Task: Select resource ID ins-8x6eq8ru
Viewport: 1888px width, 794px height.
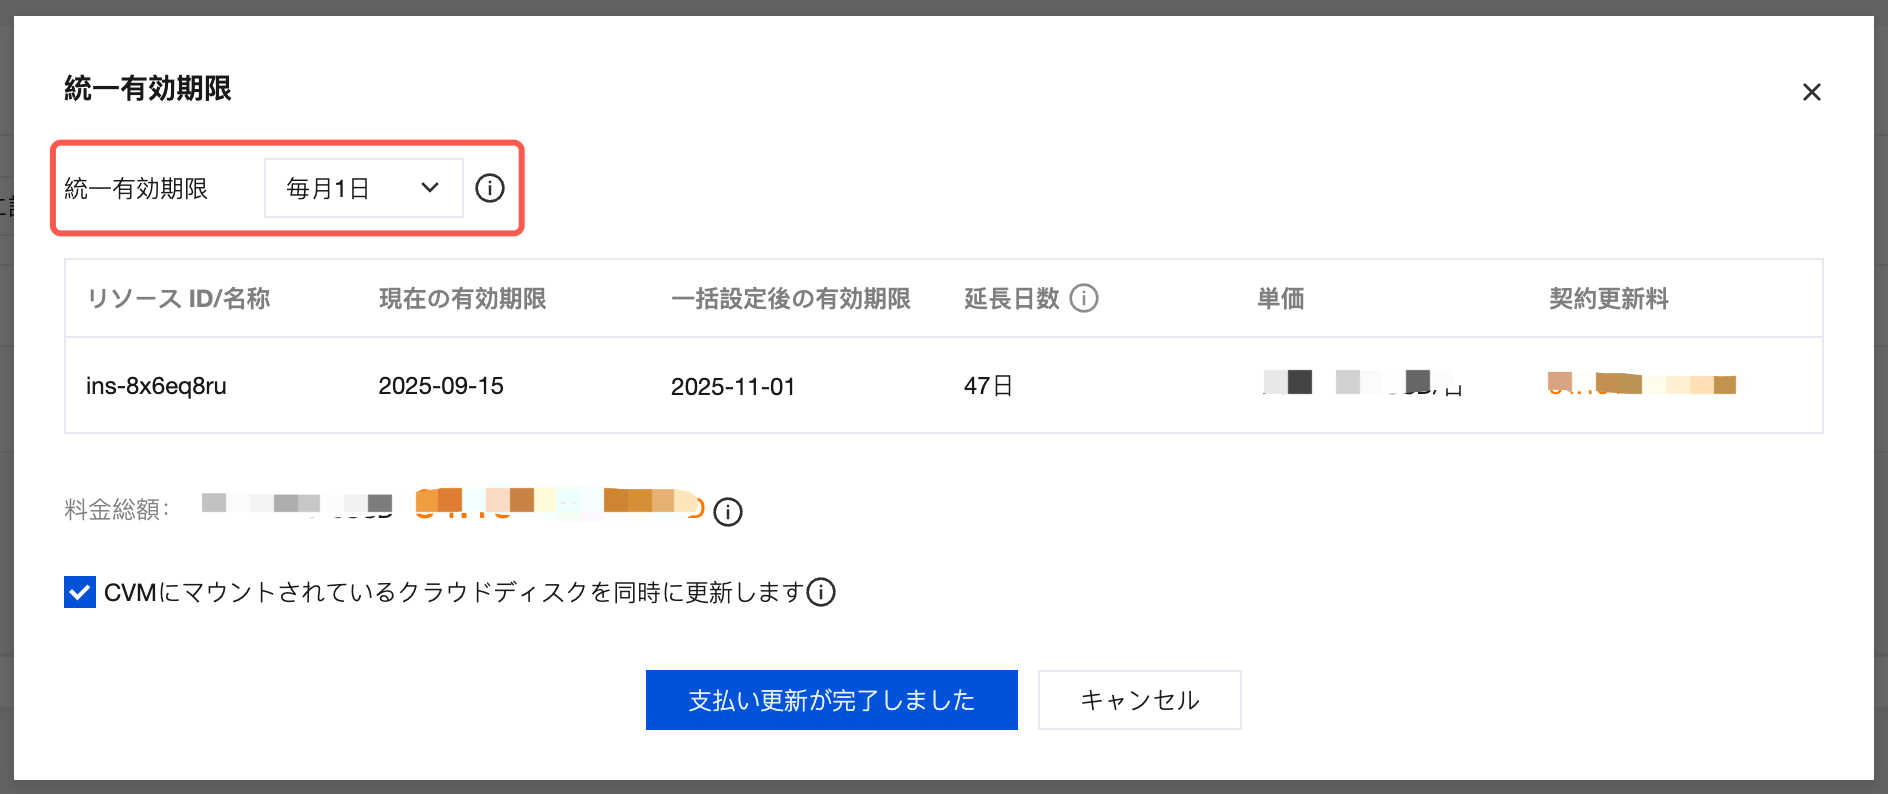Action: pos(156,386)
